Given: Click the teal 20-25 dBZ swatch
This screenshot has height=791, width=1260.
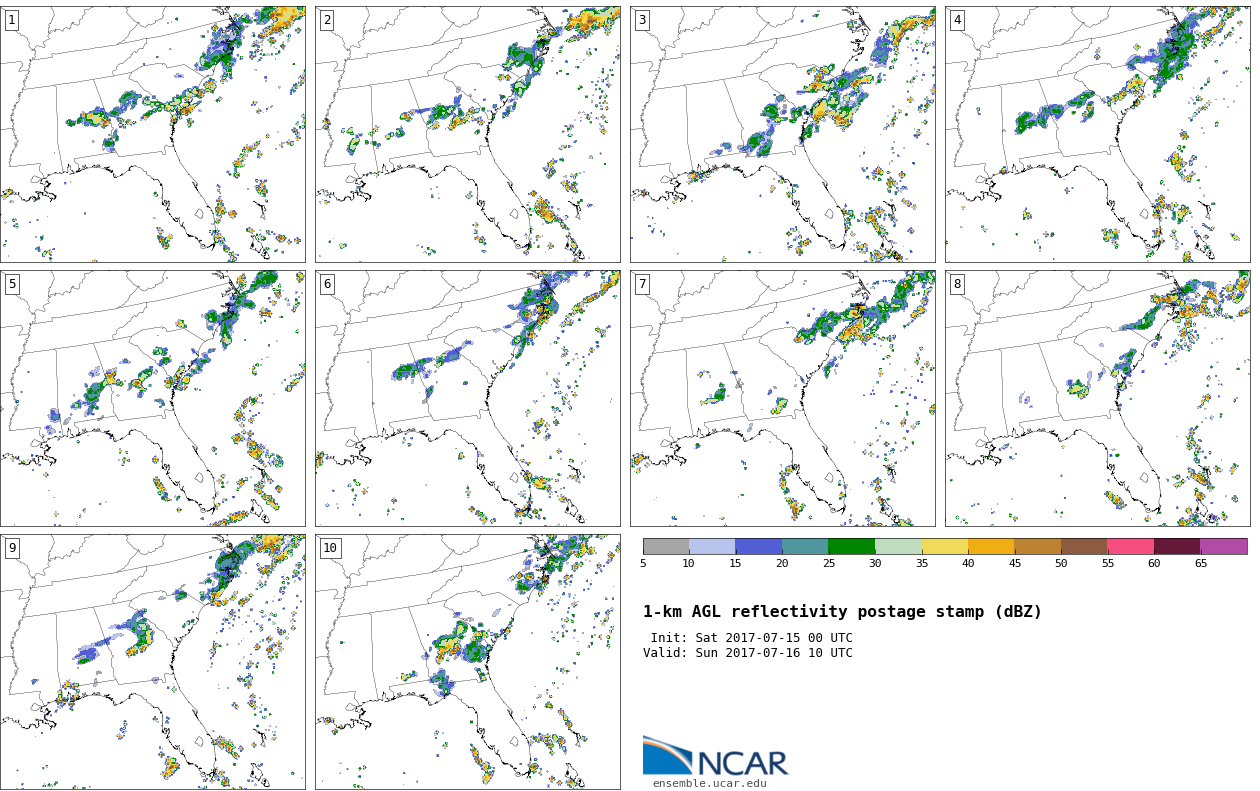Looking at the screenshot, I should (x=805, y=546).
